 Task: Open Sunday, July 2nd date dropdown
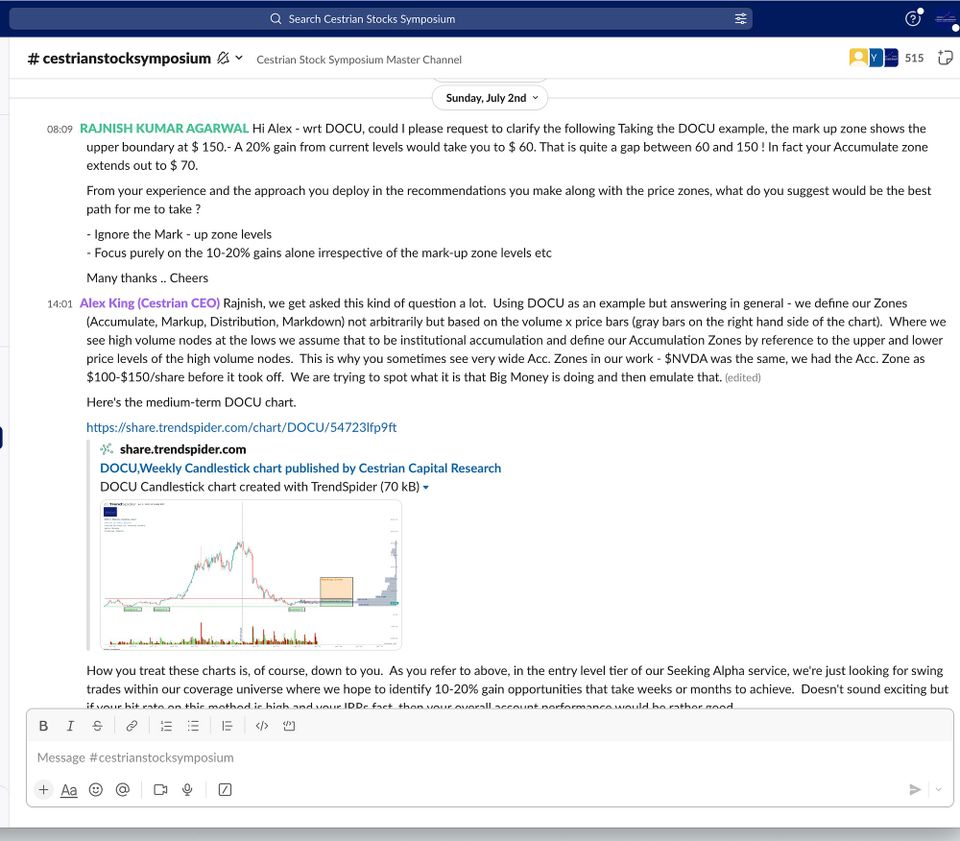(x=490, y=98)
